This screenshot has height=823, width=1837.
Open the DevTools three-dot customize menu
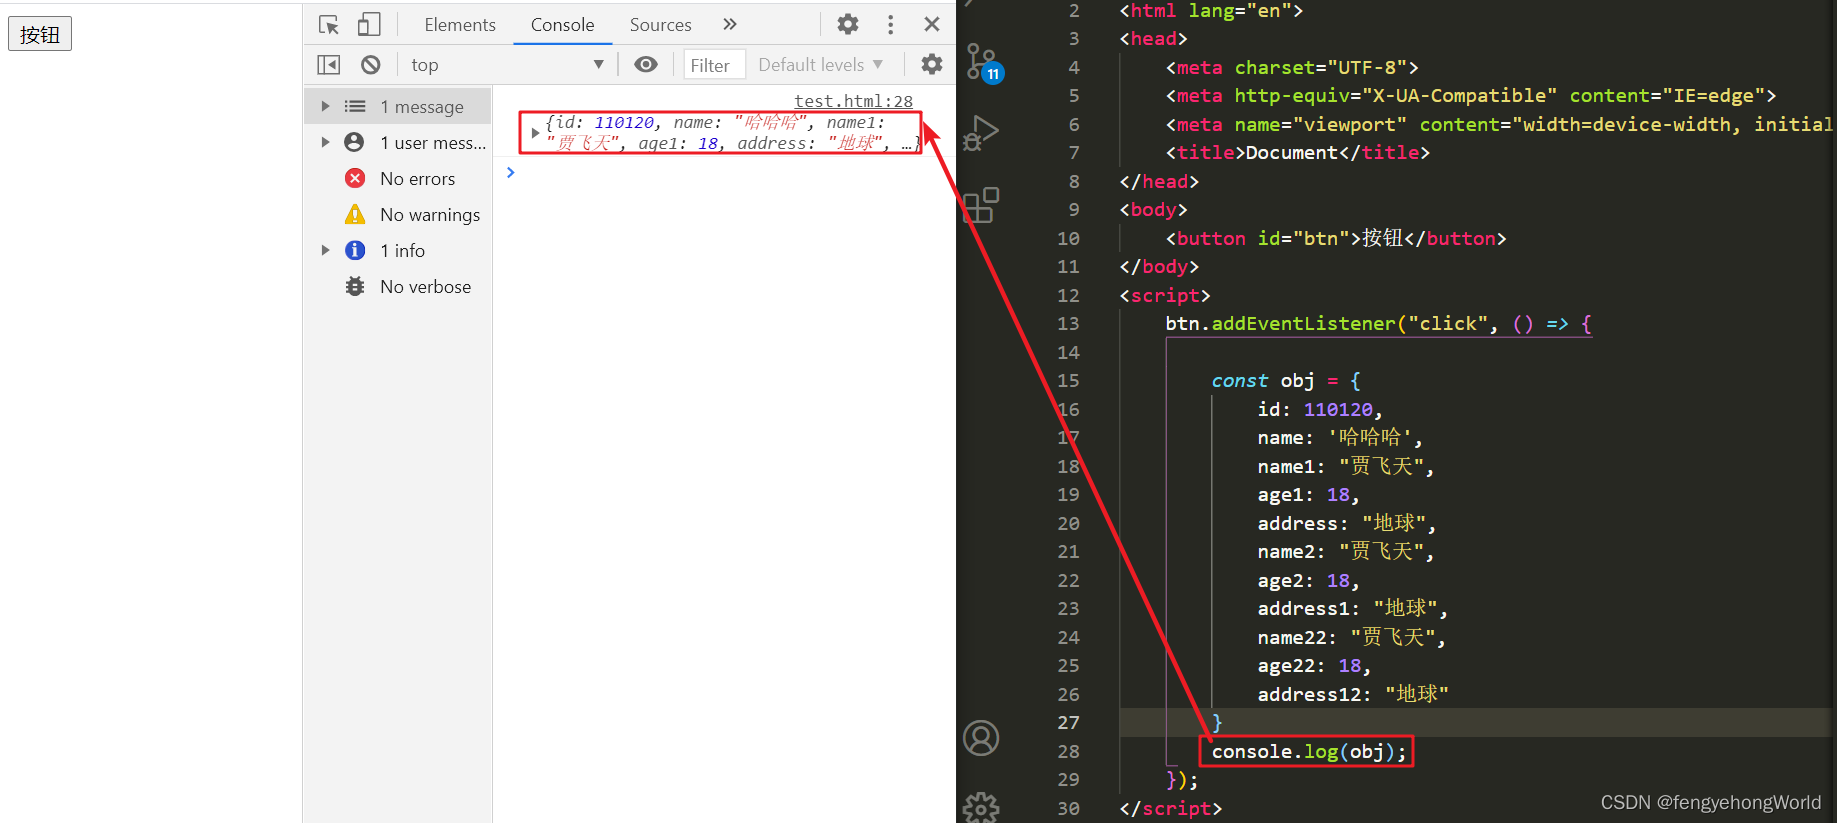[x=890, y=24]
